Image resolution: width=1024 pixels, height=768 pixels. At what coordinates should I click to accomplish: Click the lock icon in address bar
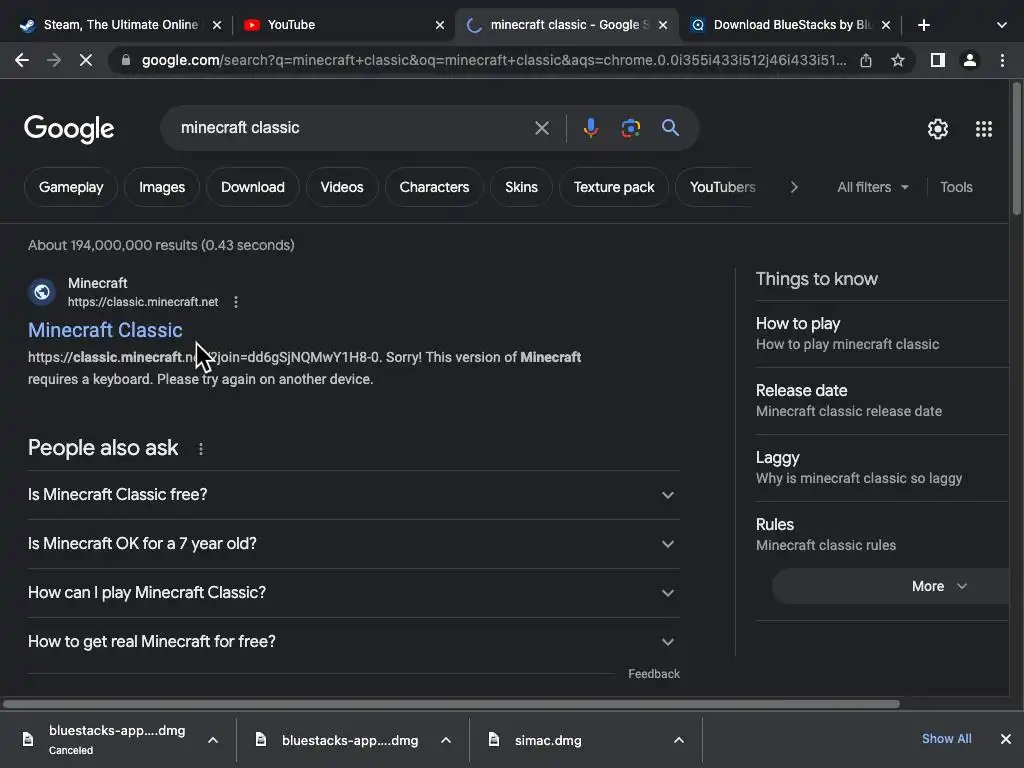pyautogui.click(x=126, y=61)
